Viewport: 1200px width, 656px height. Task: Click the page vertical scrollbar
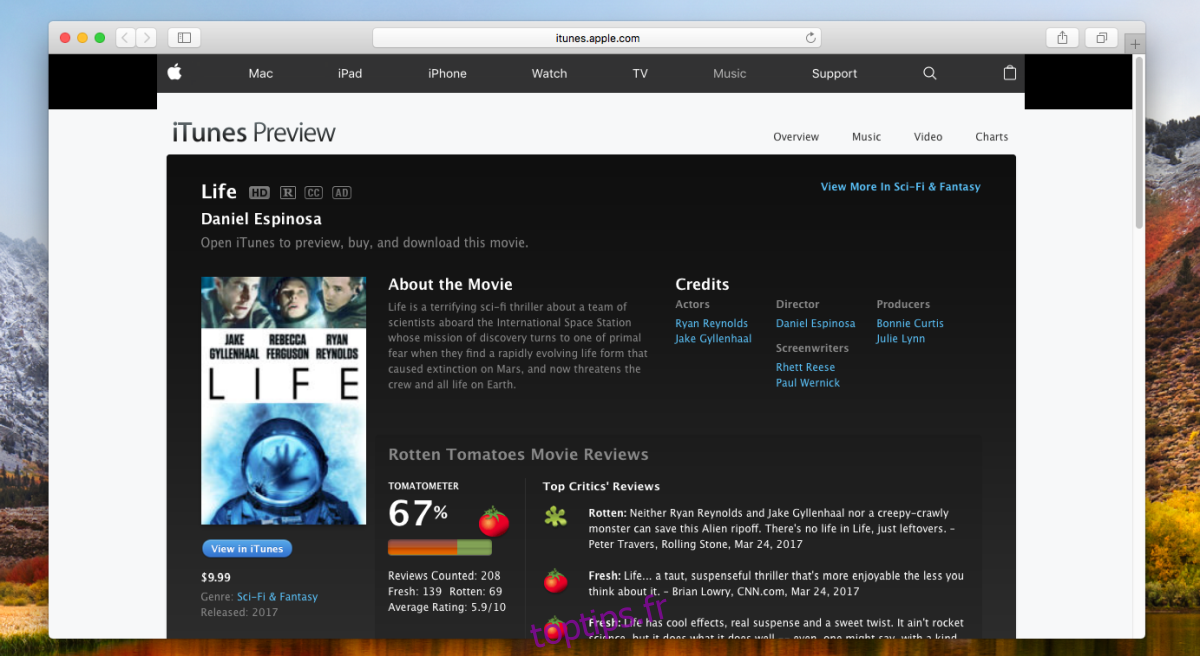[x=1138, y=143]
